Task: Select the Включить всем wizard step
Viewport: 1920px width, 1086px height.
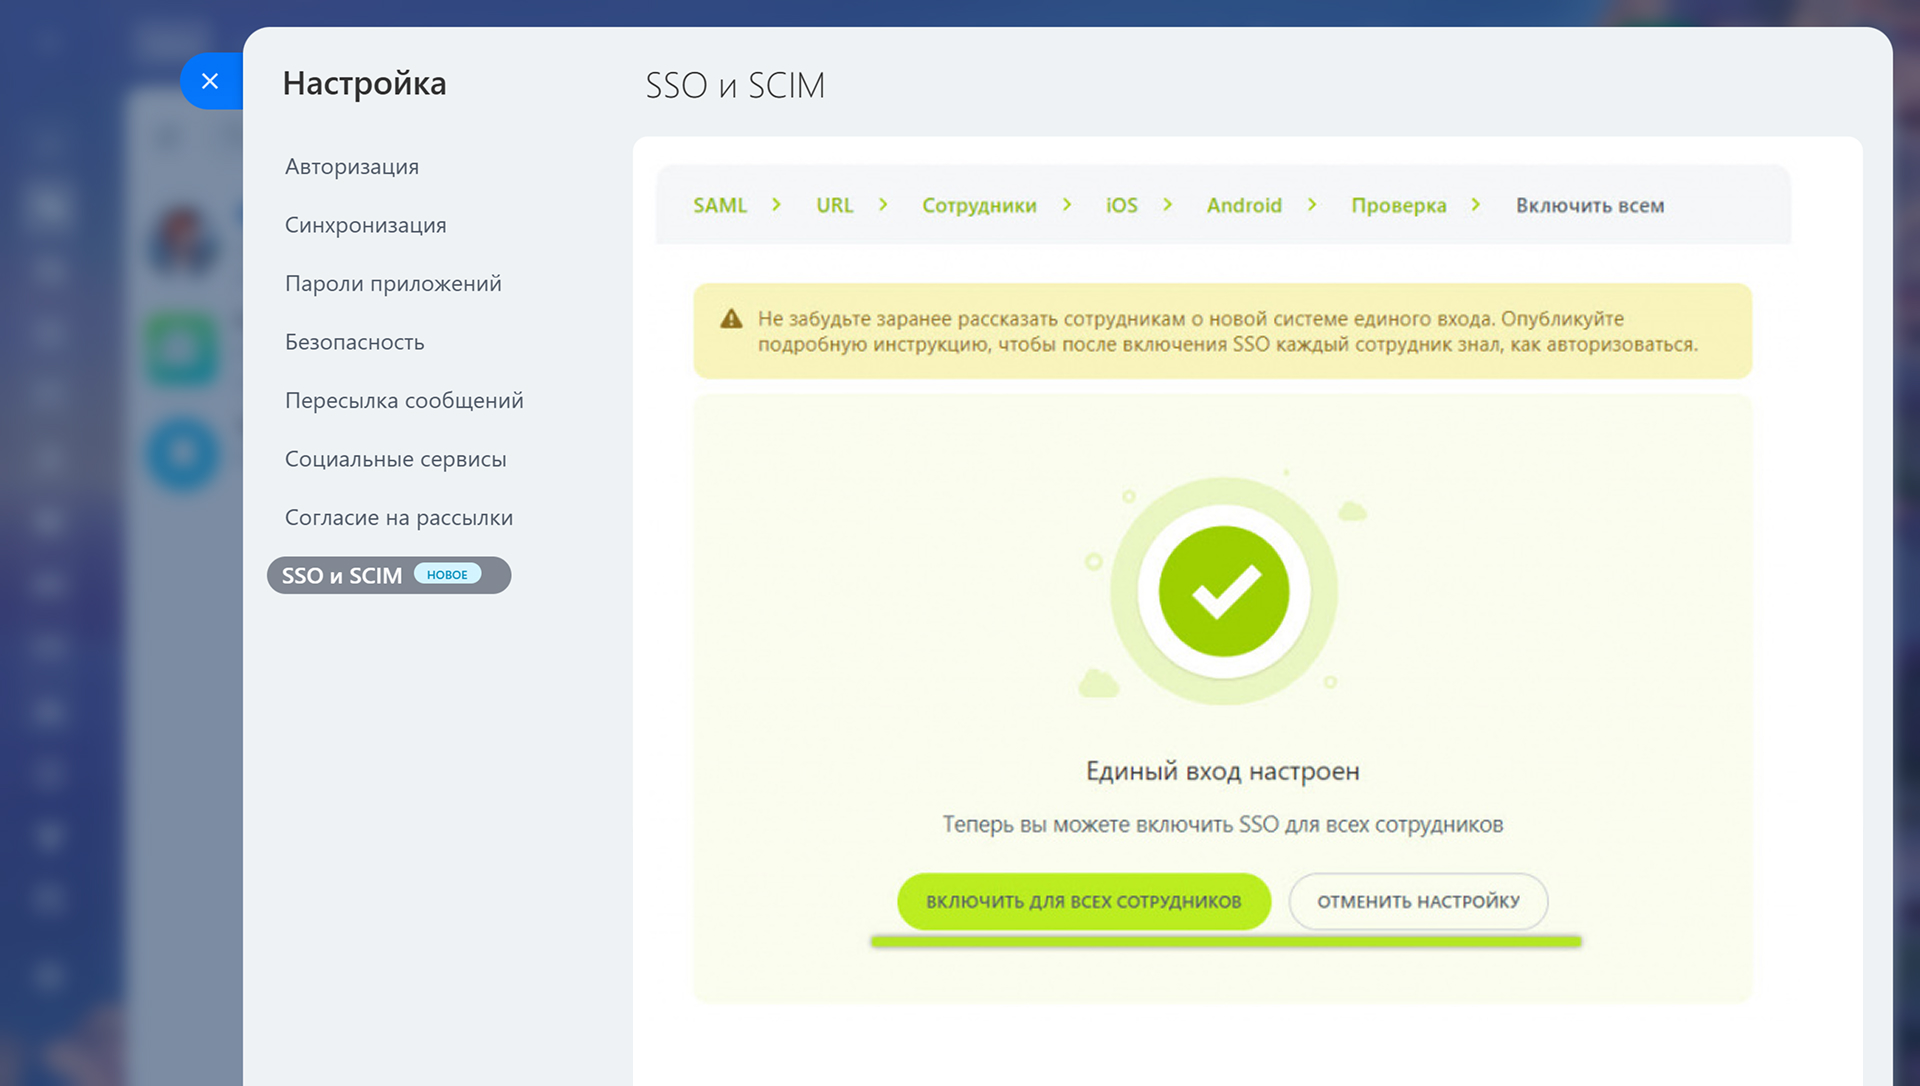Action: pos(1590,205)
